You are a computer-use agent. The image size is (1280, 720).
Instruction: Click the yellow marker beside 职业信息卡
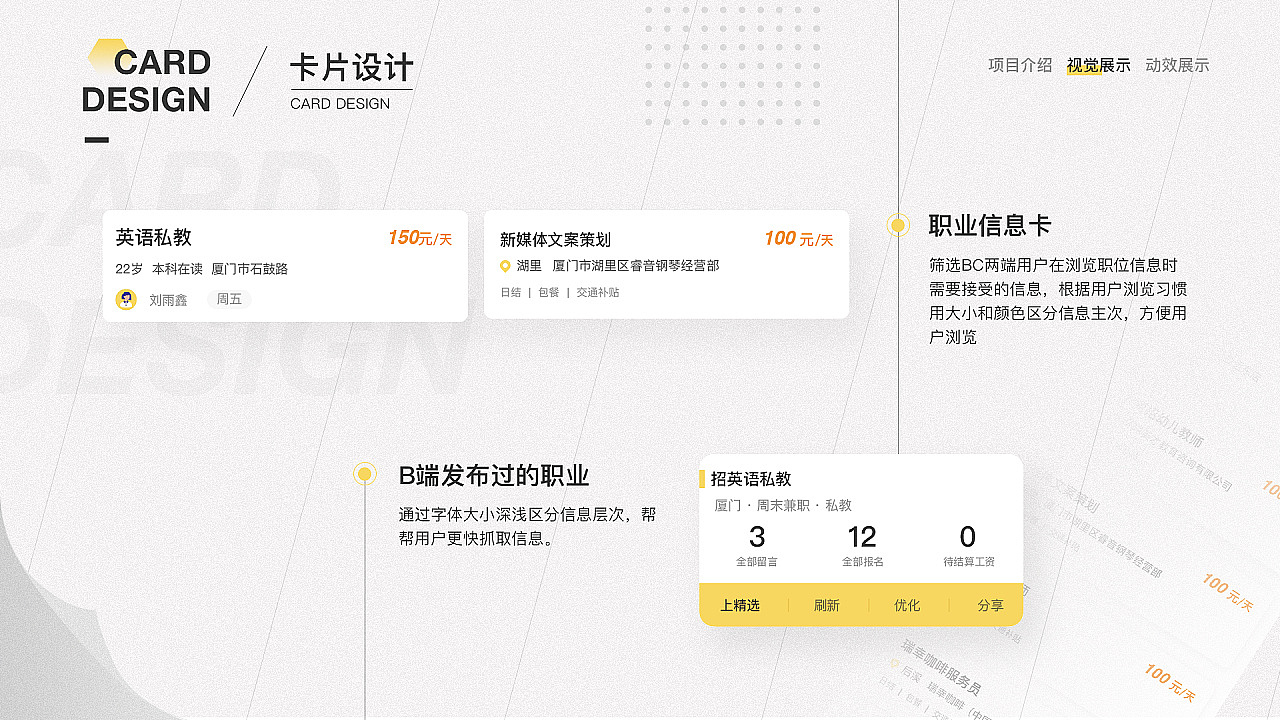click(897, 225)
